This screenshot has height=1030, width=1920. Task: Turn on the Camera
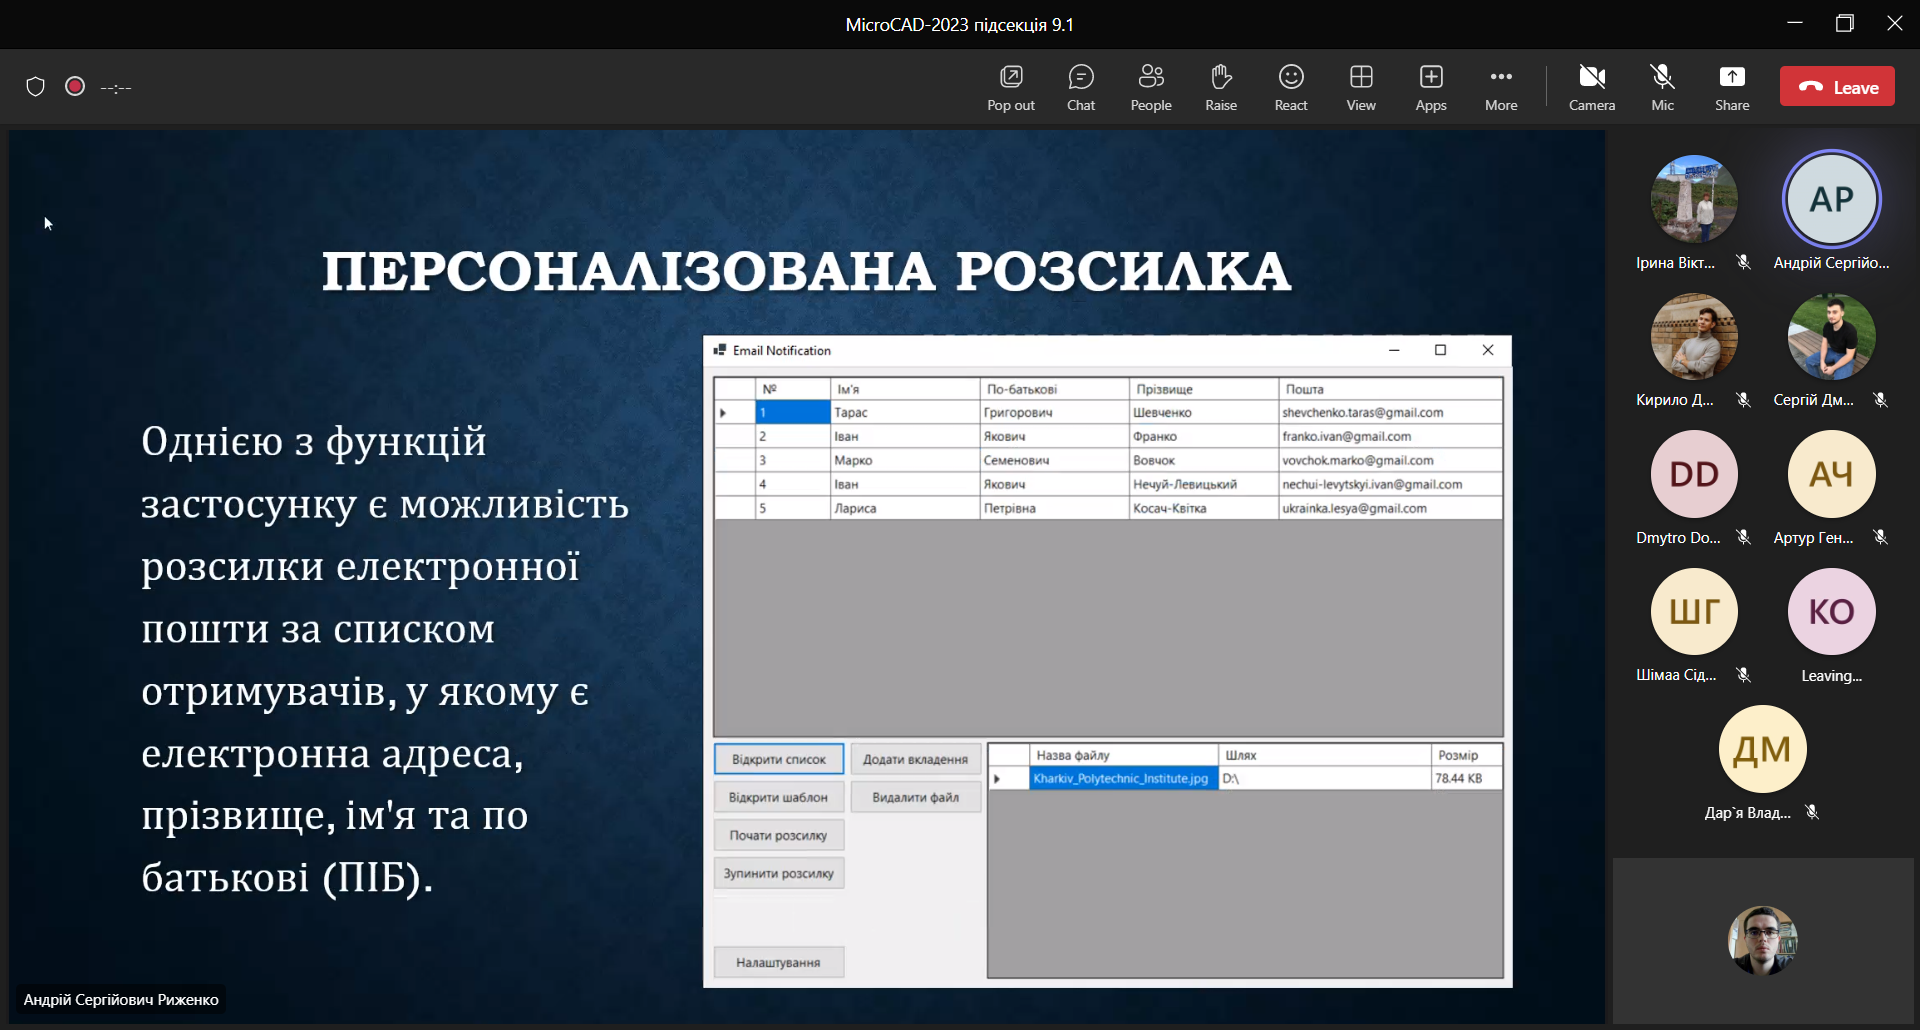(1591, 87)
